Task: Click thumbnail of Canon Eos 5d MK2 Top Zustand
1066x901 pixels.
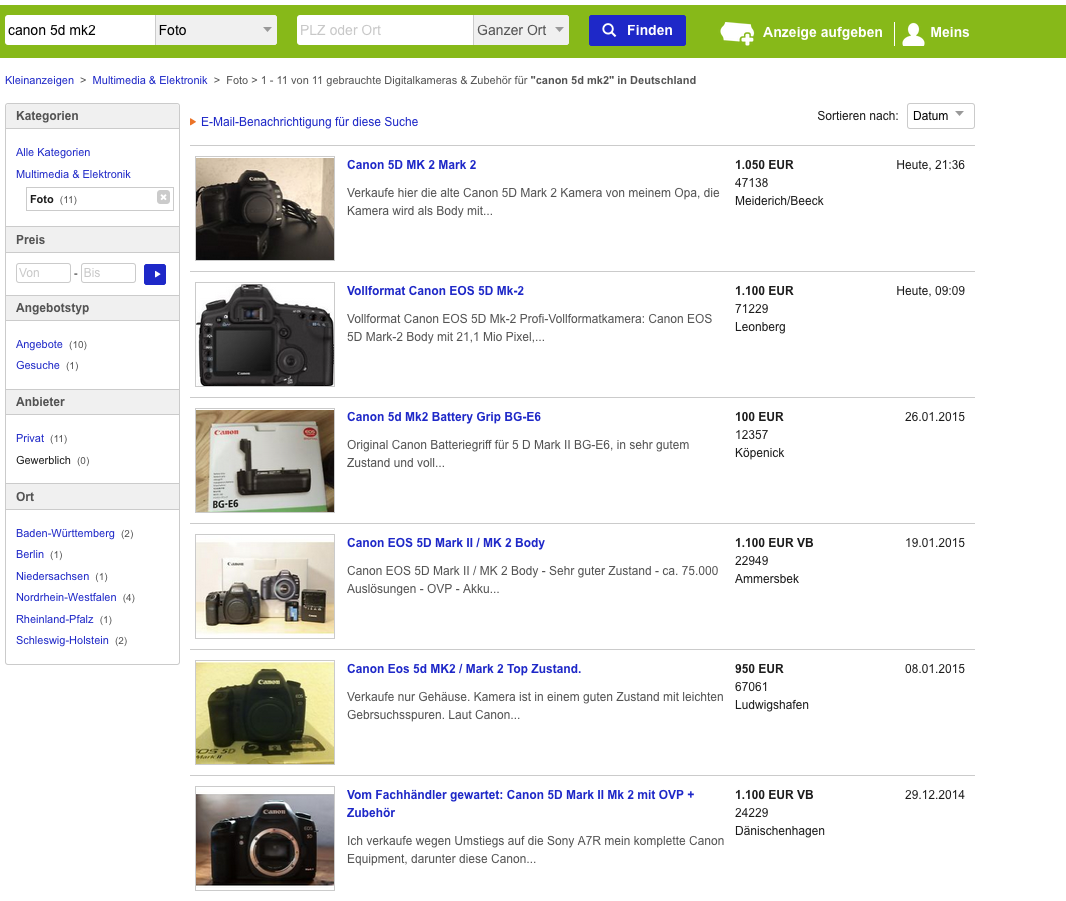Action: [264, 712]
